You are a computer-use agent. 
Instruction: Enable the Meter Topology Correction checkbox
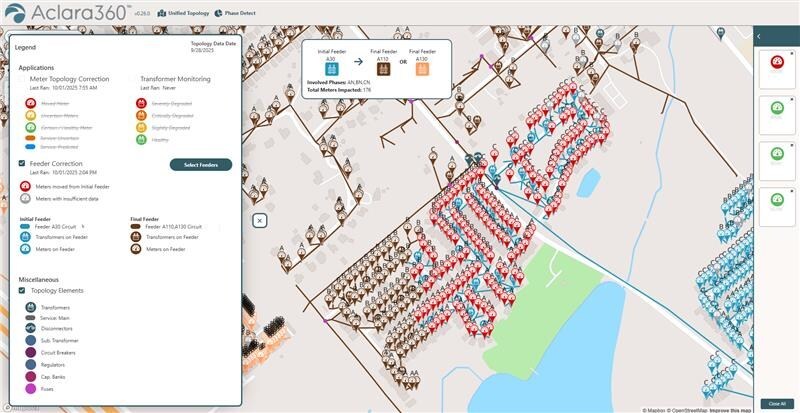click(22, 79)
